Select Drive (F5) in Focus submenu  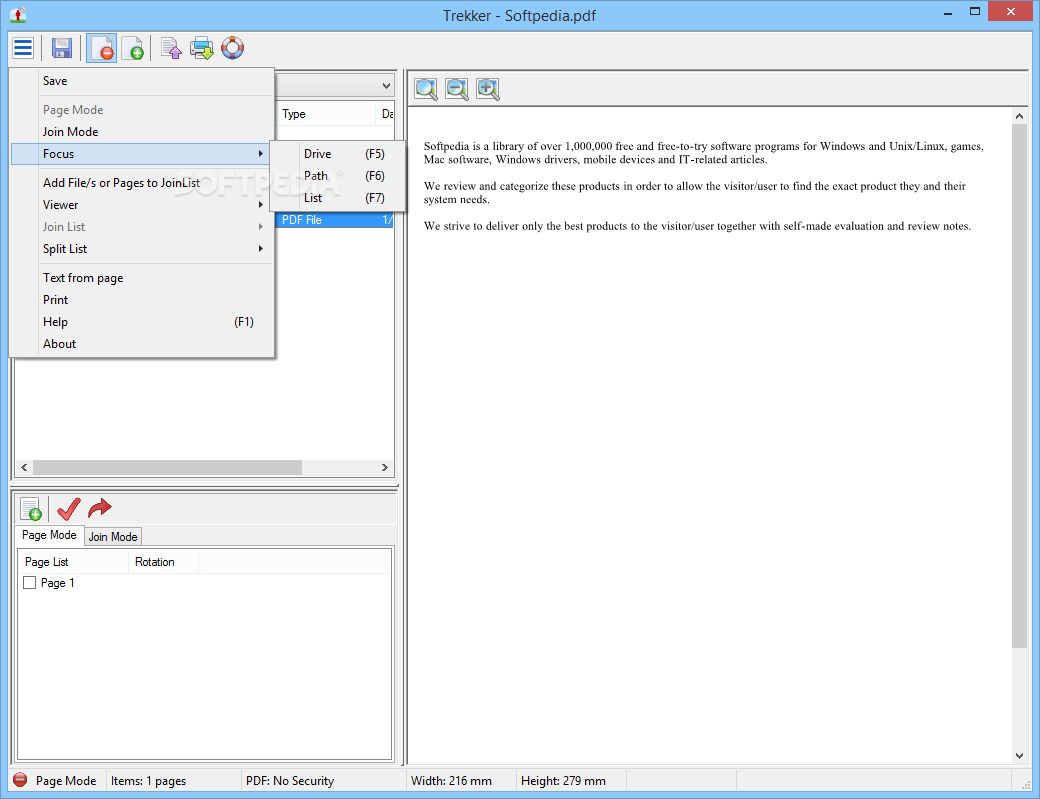click(x=338, y=154)
